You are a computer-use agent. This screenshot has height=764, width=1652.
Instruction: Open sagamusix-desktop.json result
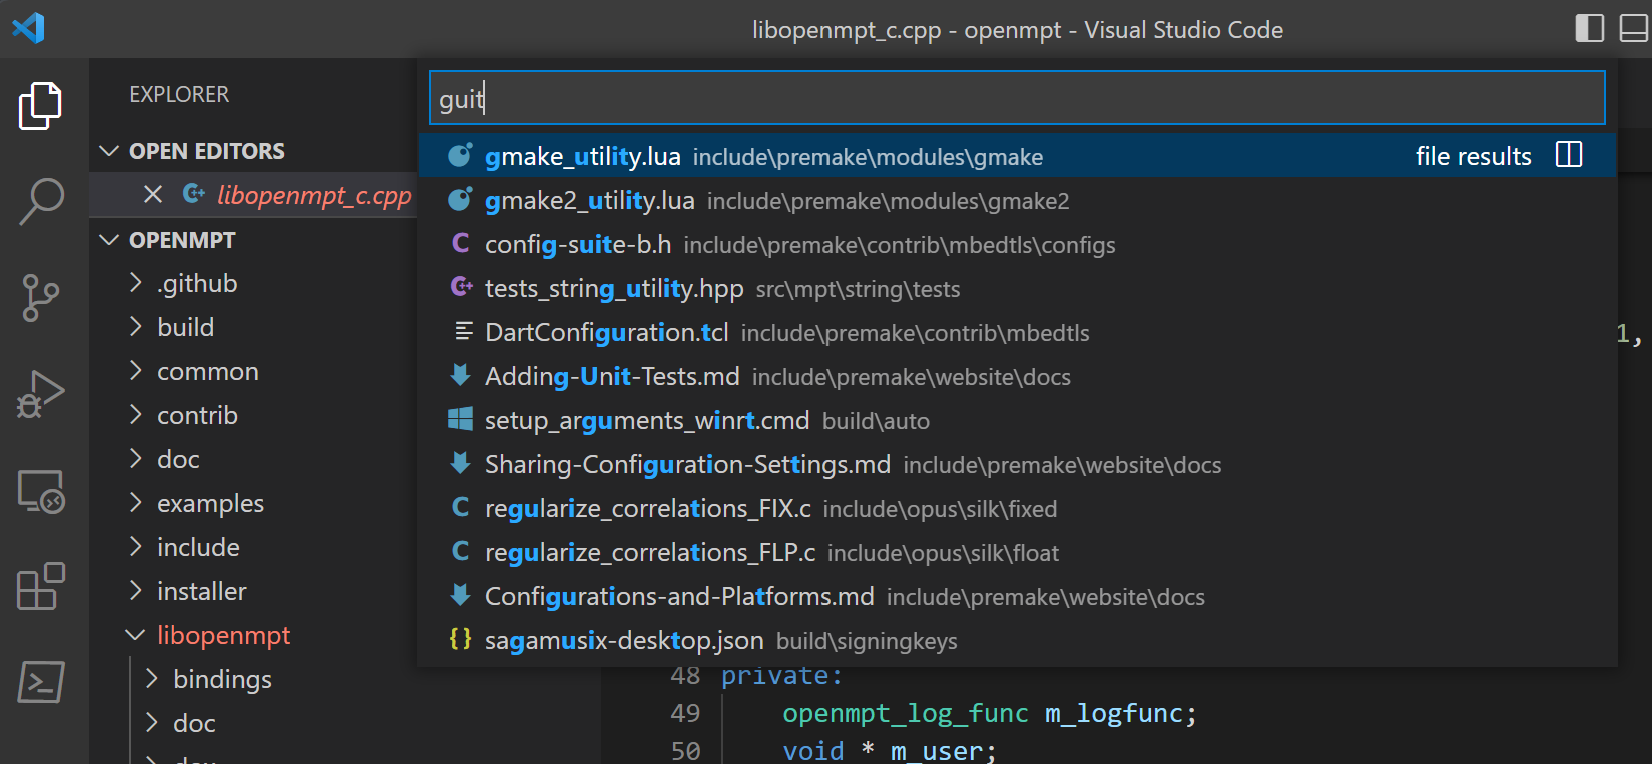tap(623, 641)
